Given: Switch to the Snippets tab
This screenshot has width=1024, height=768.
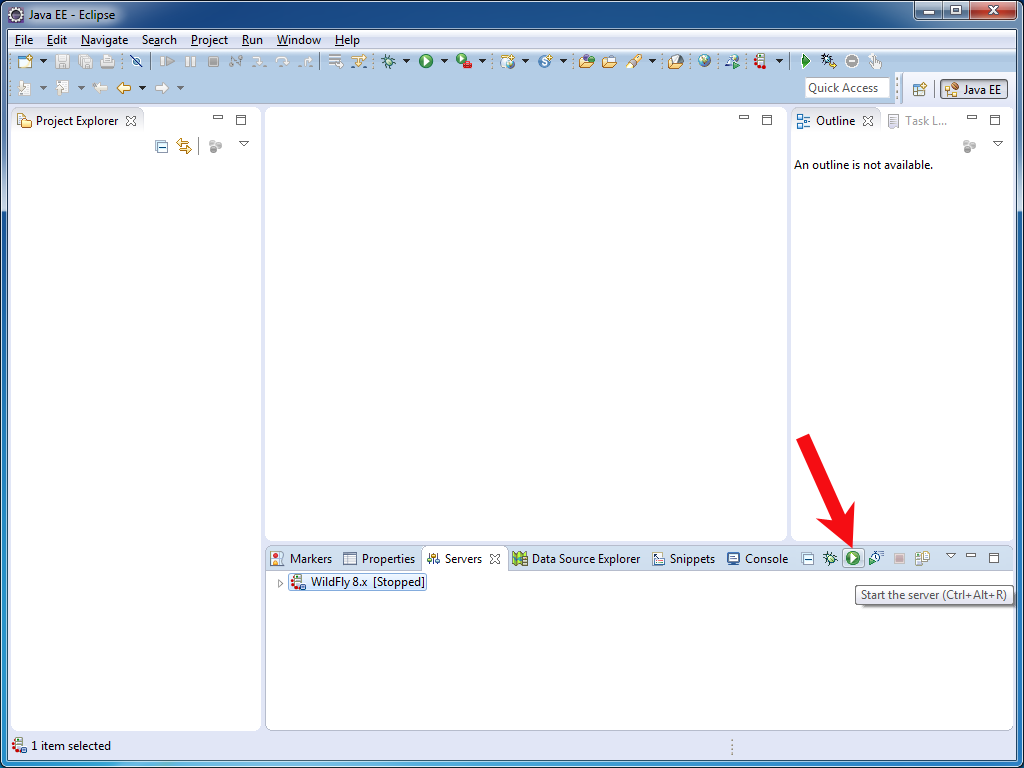Looking at the screenshot, I should pyautogui.click(x=684, y=559).
